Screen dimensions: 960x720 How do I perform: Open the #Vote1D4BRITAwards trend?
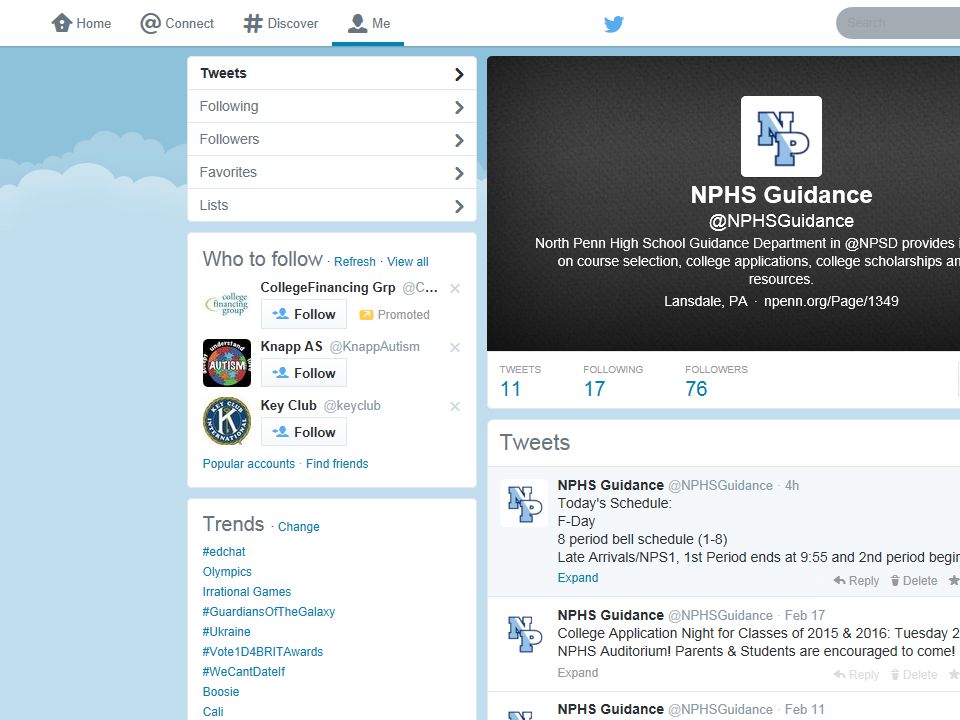point(263,652)
